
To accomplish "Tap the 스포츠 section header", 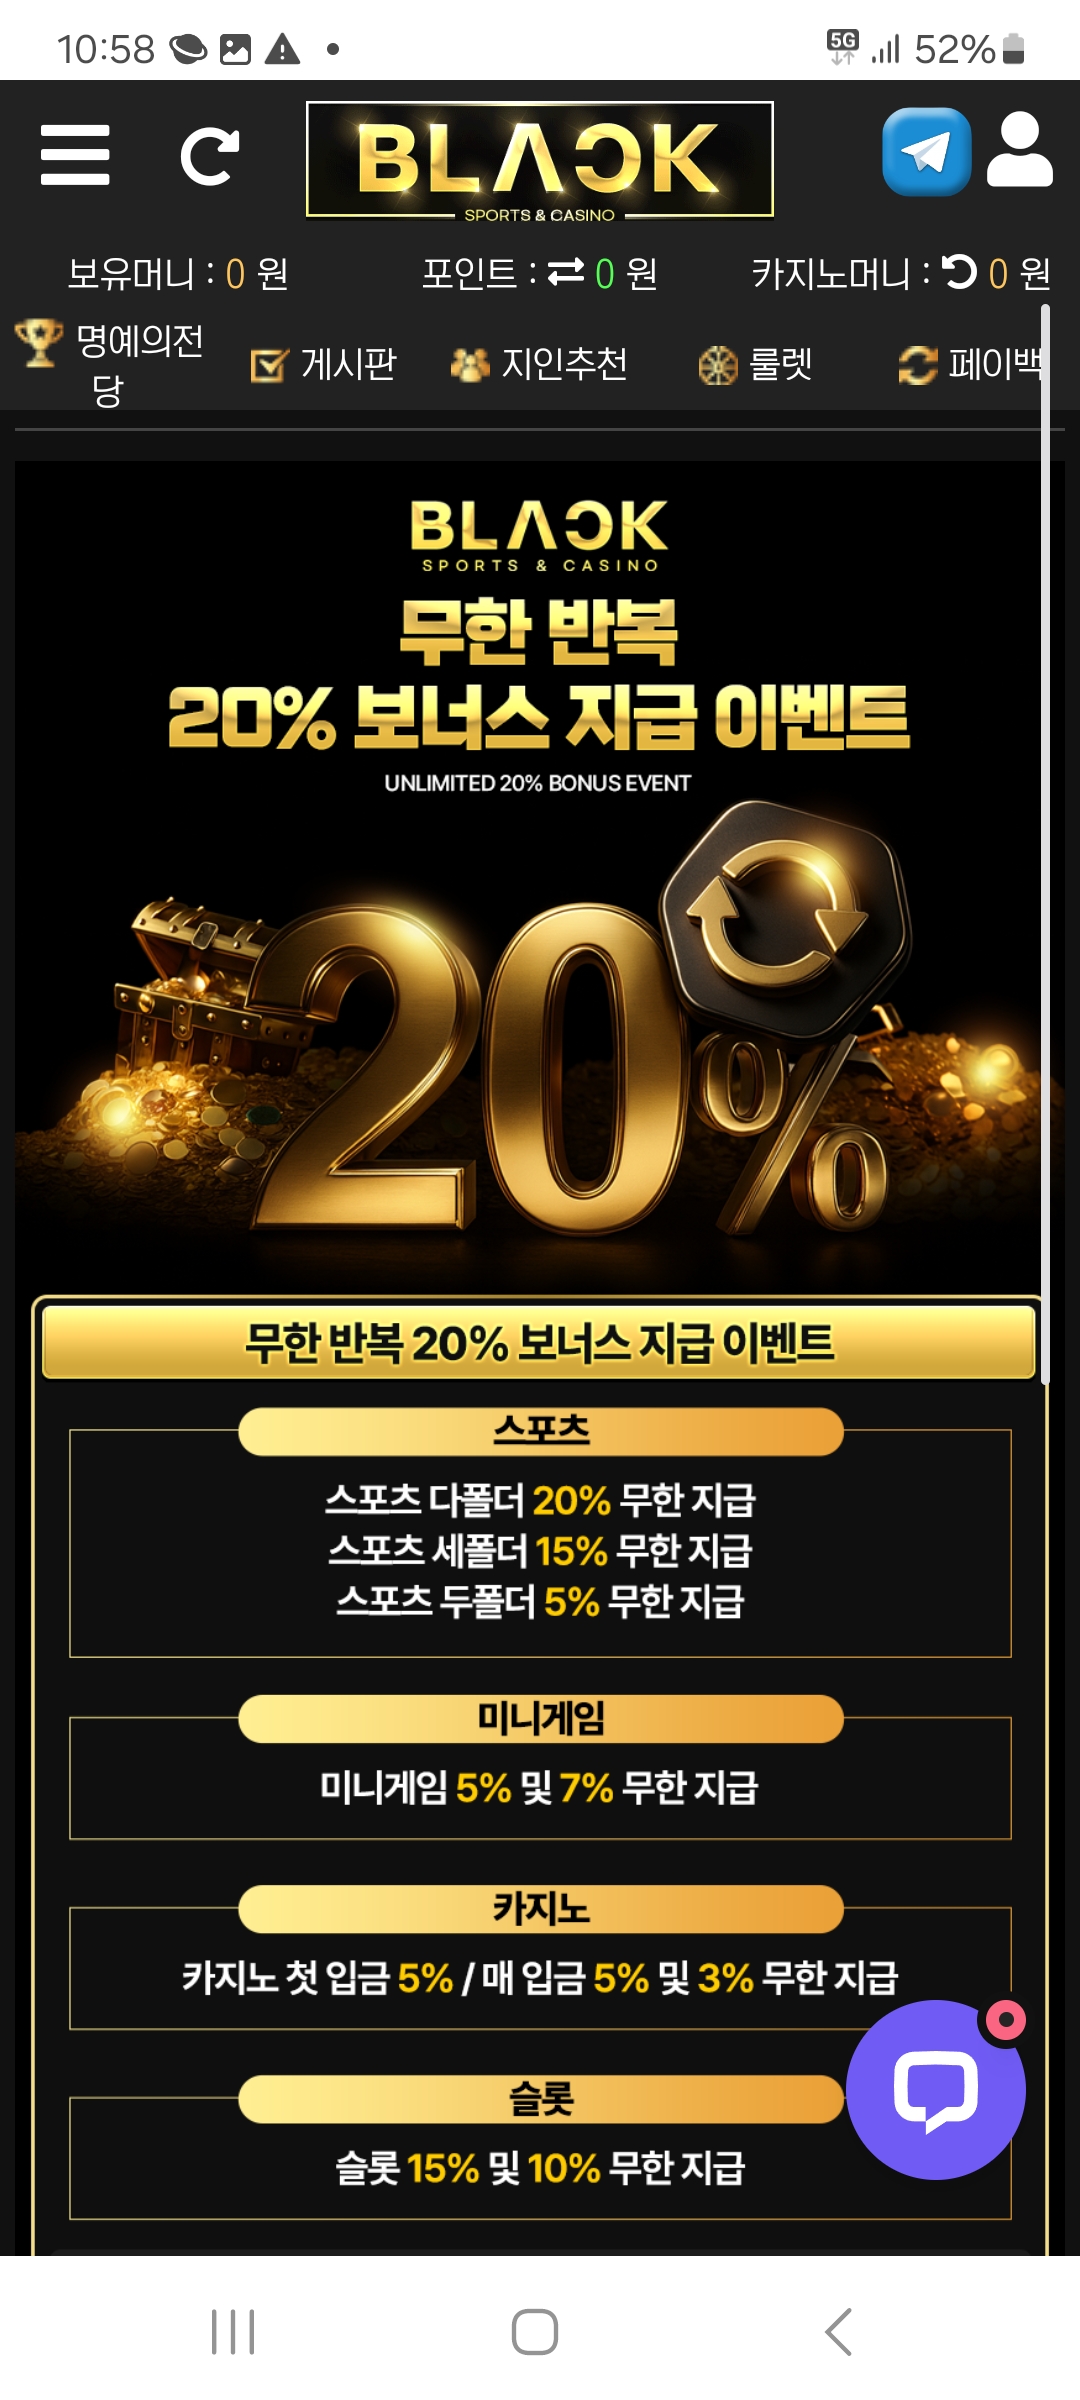I will click(541, 1431).
